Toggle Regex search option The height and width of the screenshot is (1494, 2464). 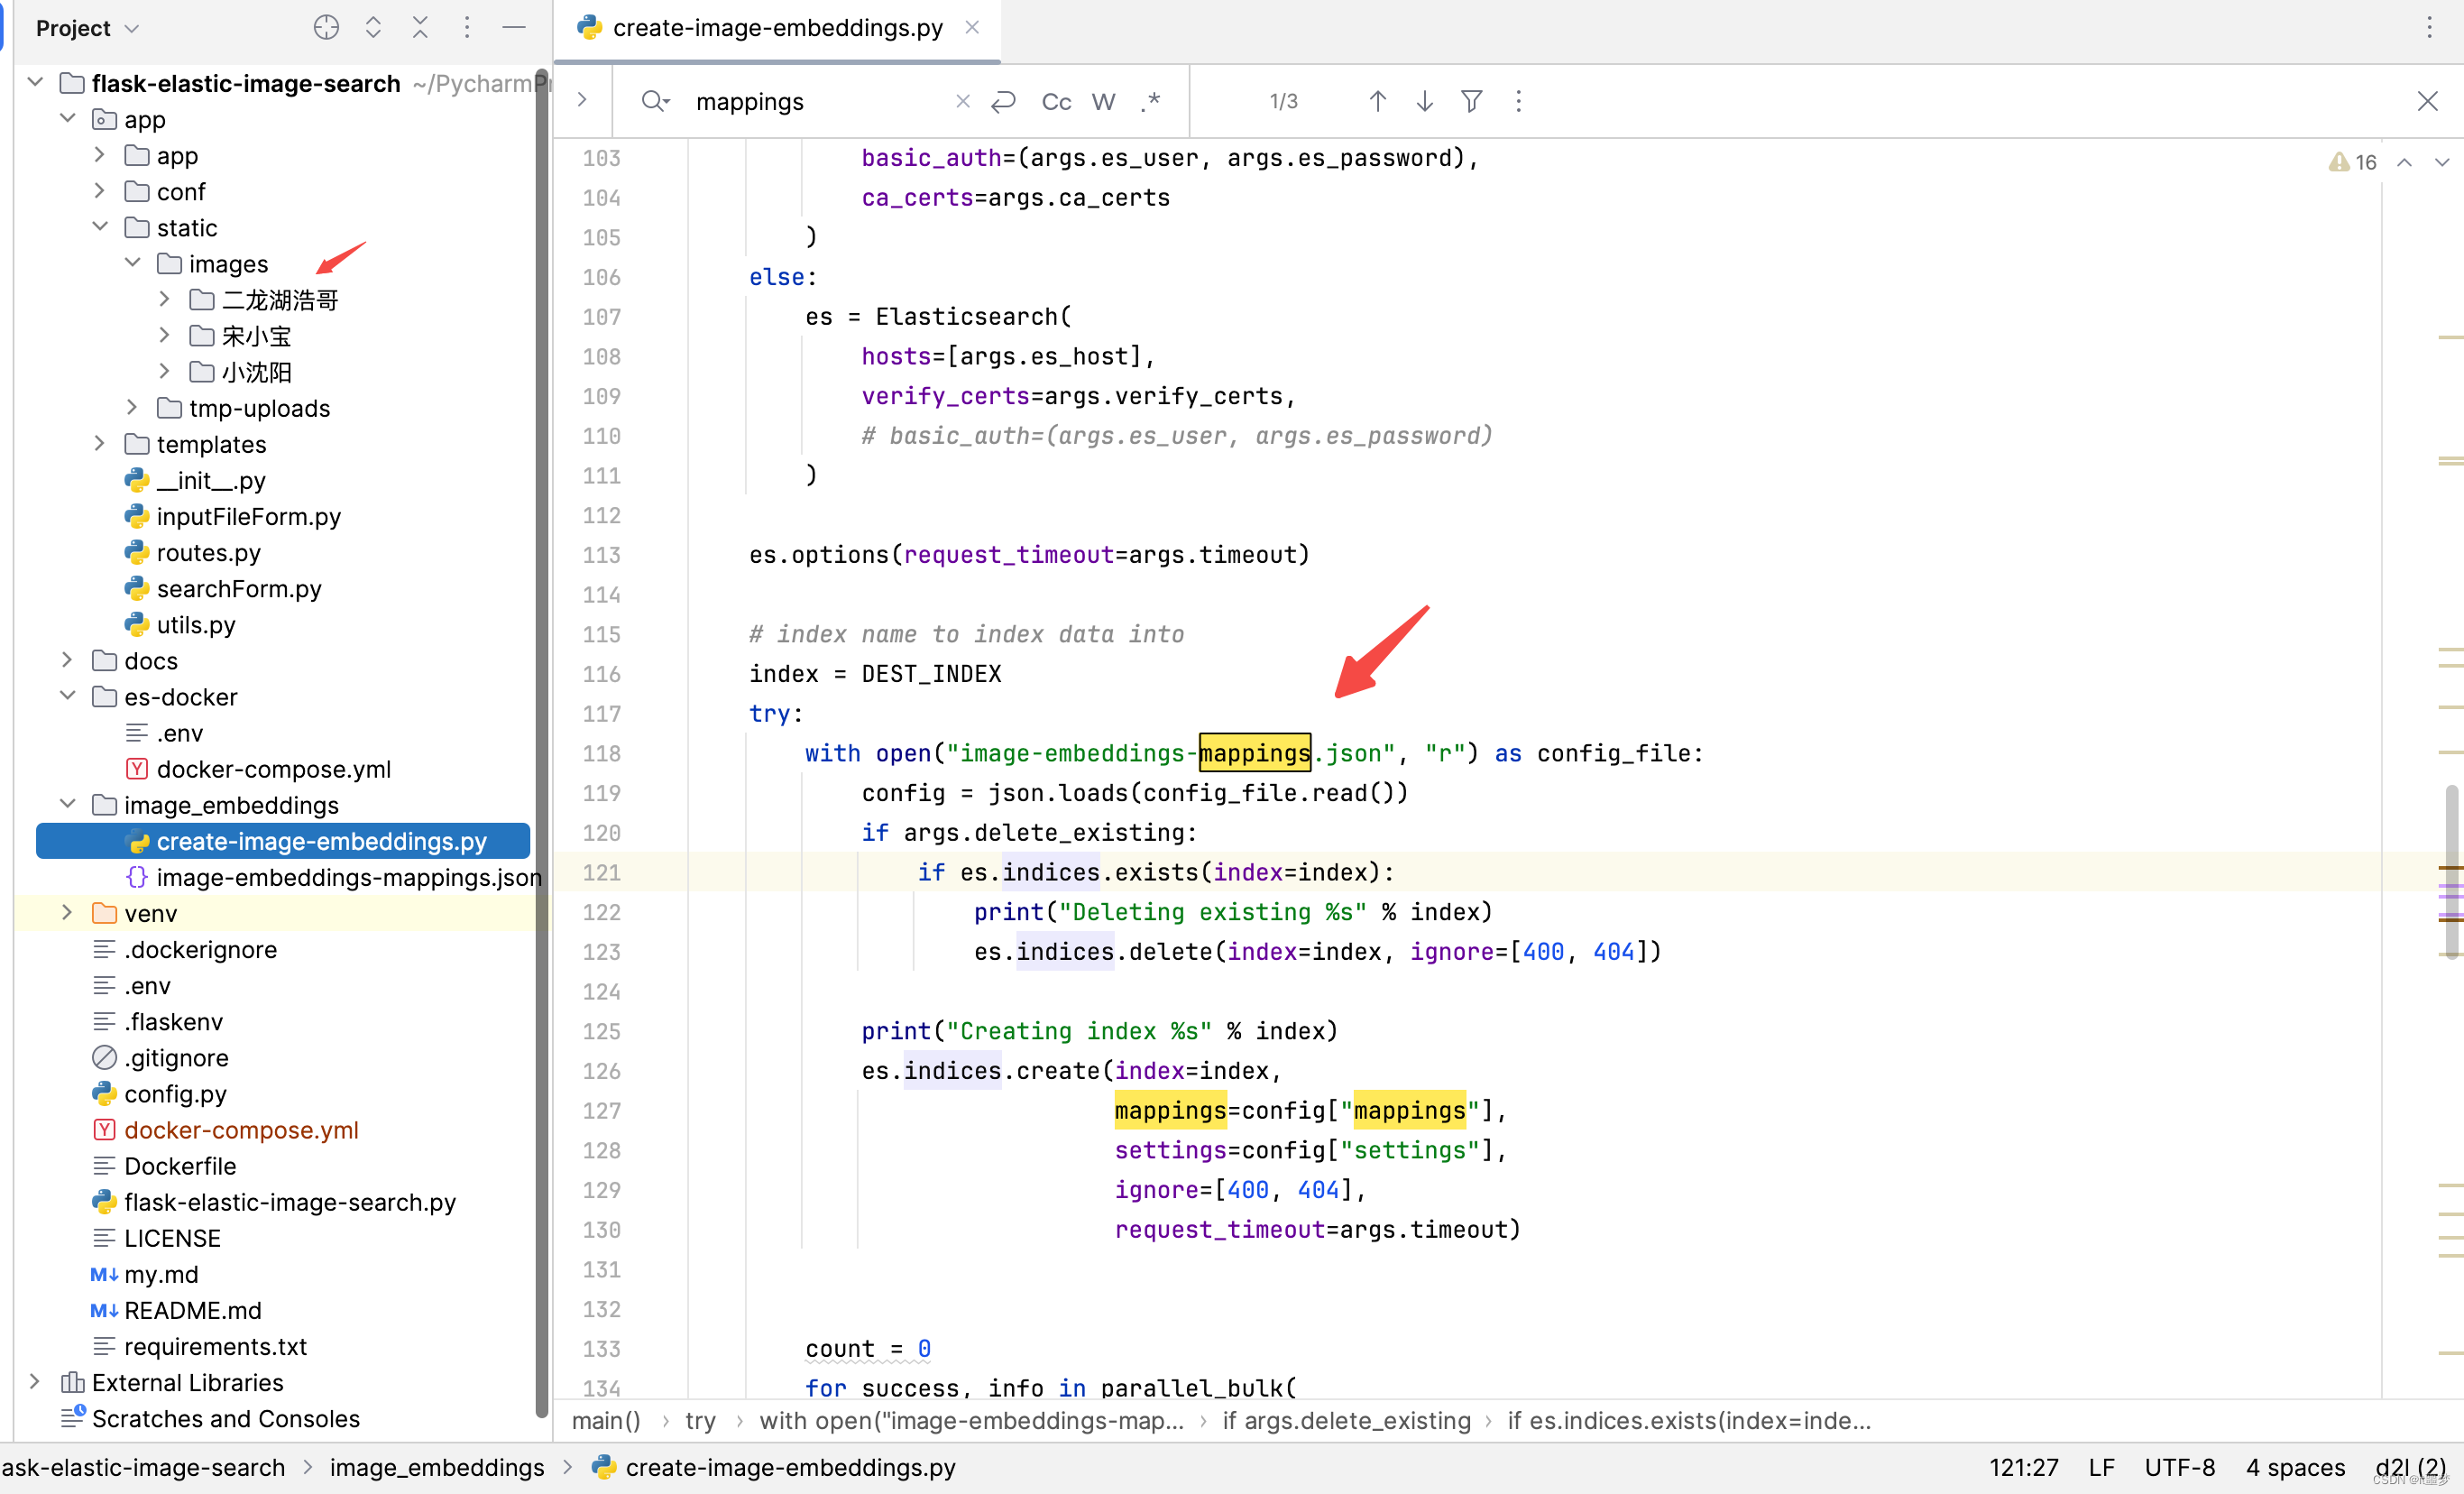(1151, 101)
